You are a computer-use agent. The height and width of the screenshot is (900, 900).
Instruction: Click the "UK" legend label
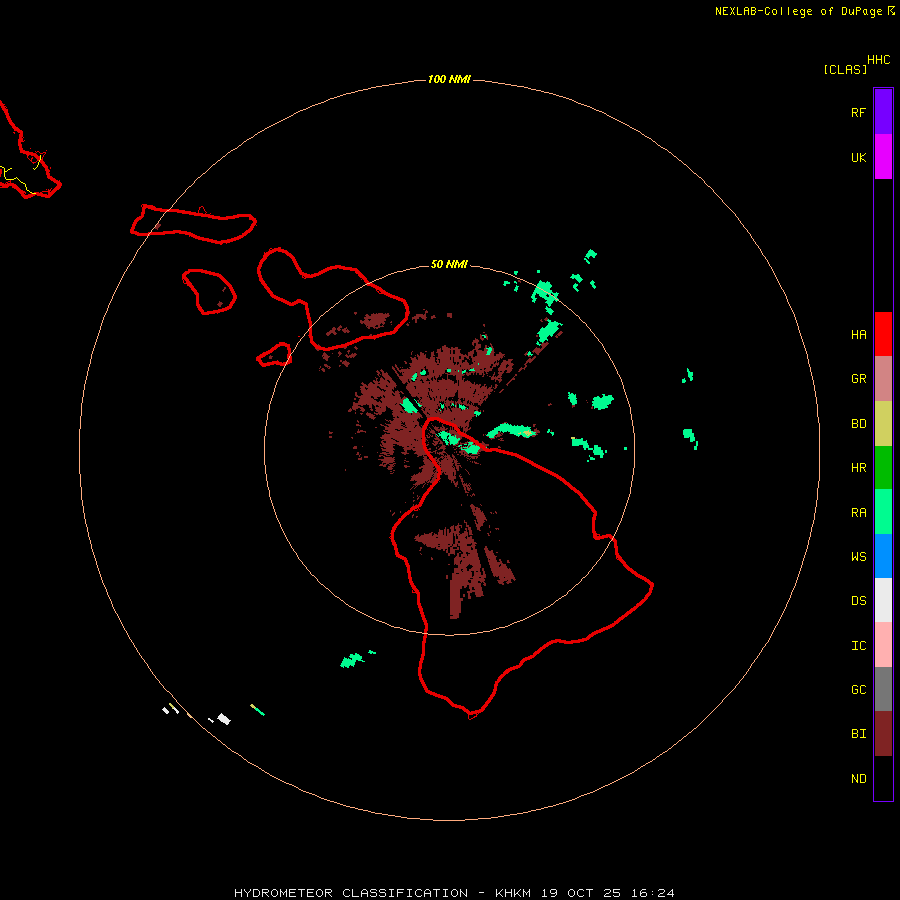(x=858, y=157)
